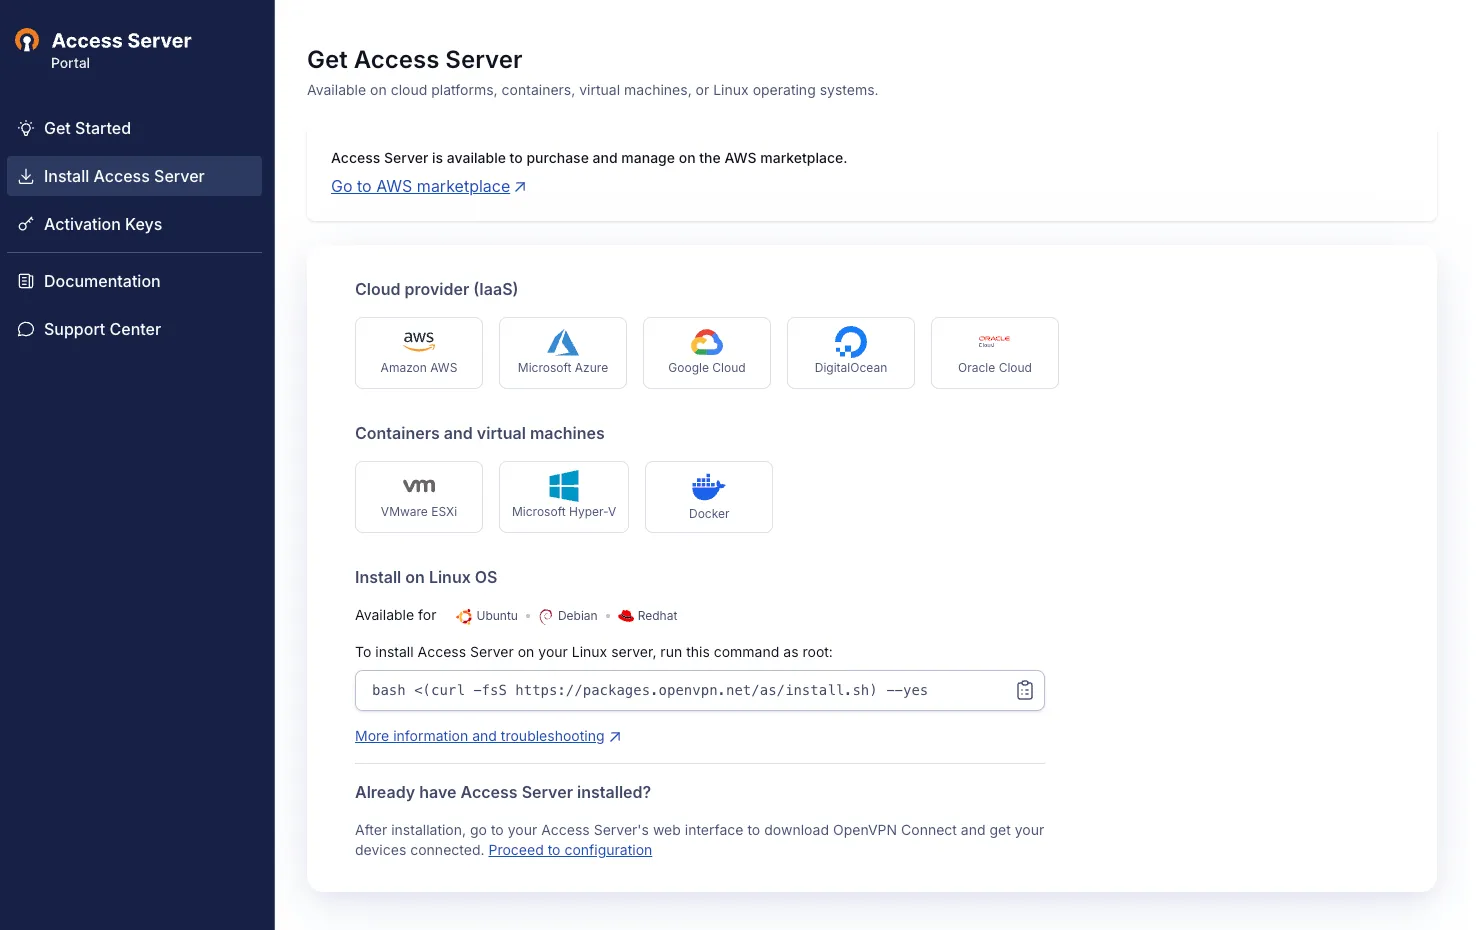
Task: Click the external arrow after troubleshooting link
Action: point(615,737)
